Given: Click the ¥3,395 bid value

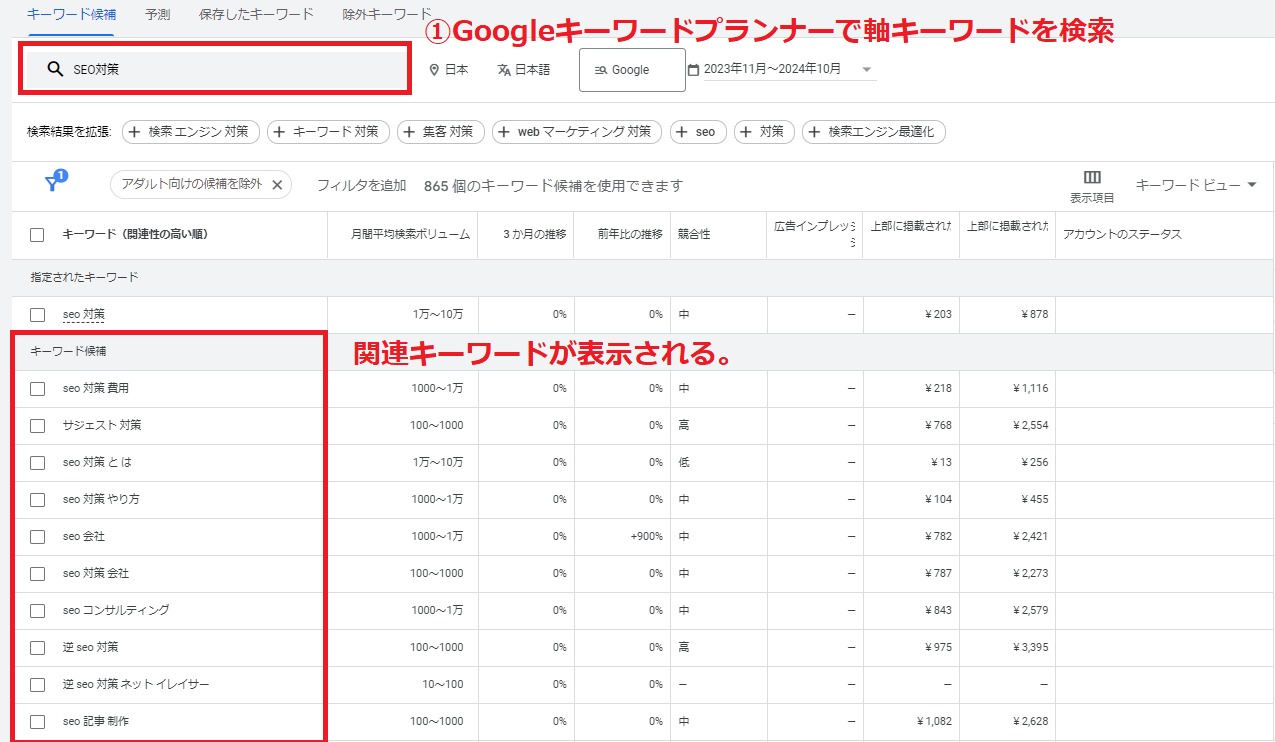Looking at the screenshot, I should (x=1029, y=648).
